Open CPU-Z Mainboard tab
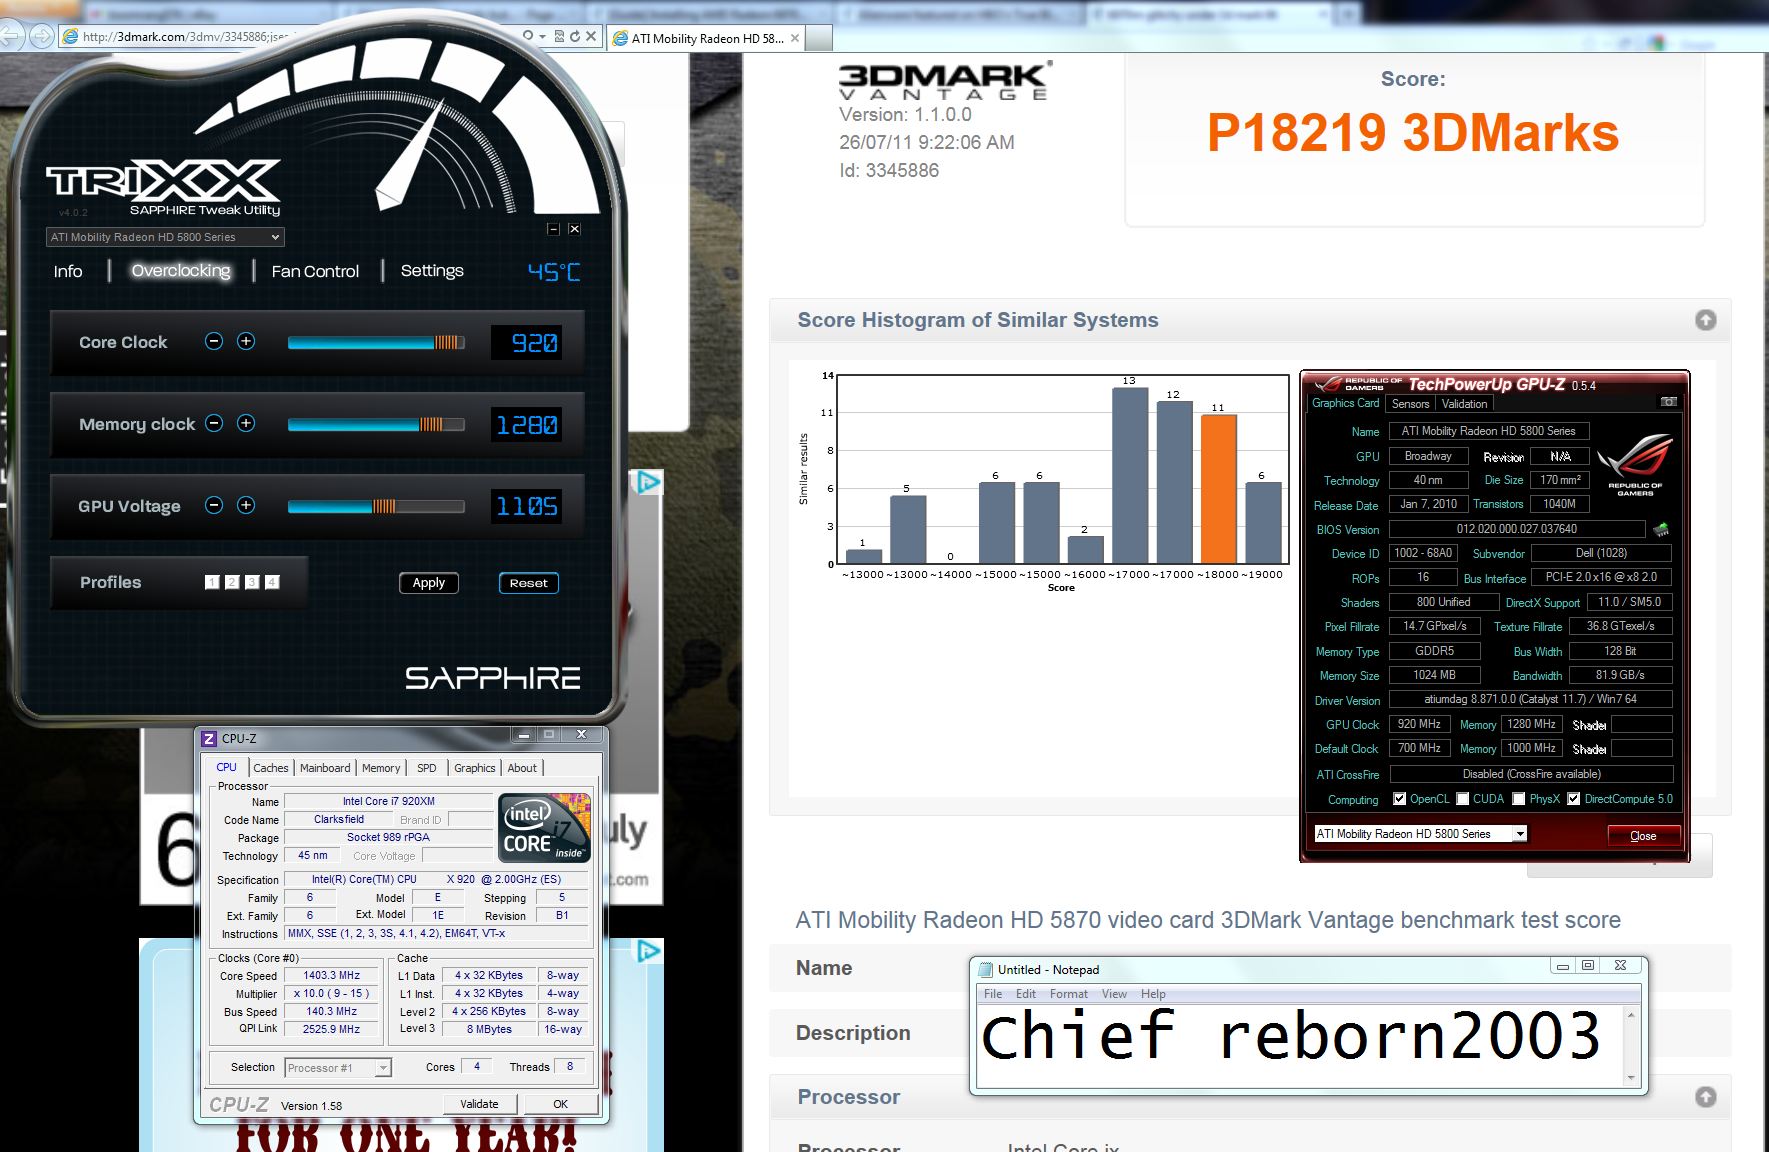The height and width of the screenshot is (1152, 1769). coord(325,768)
